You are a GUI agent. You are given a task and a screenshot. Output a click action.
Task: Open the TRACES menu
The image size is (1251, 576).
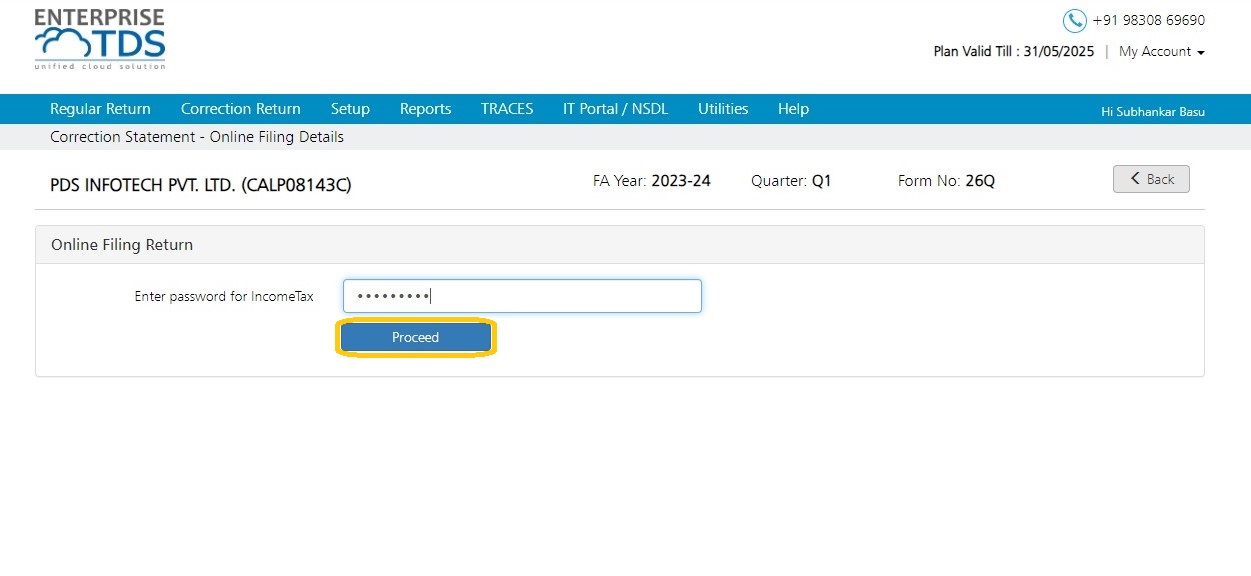[507, 109]
